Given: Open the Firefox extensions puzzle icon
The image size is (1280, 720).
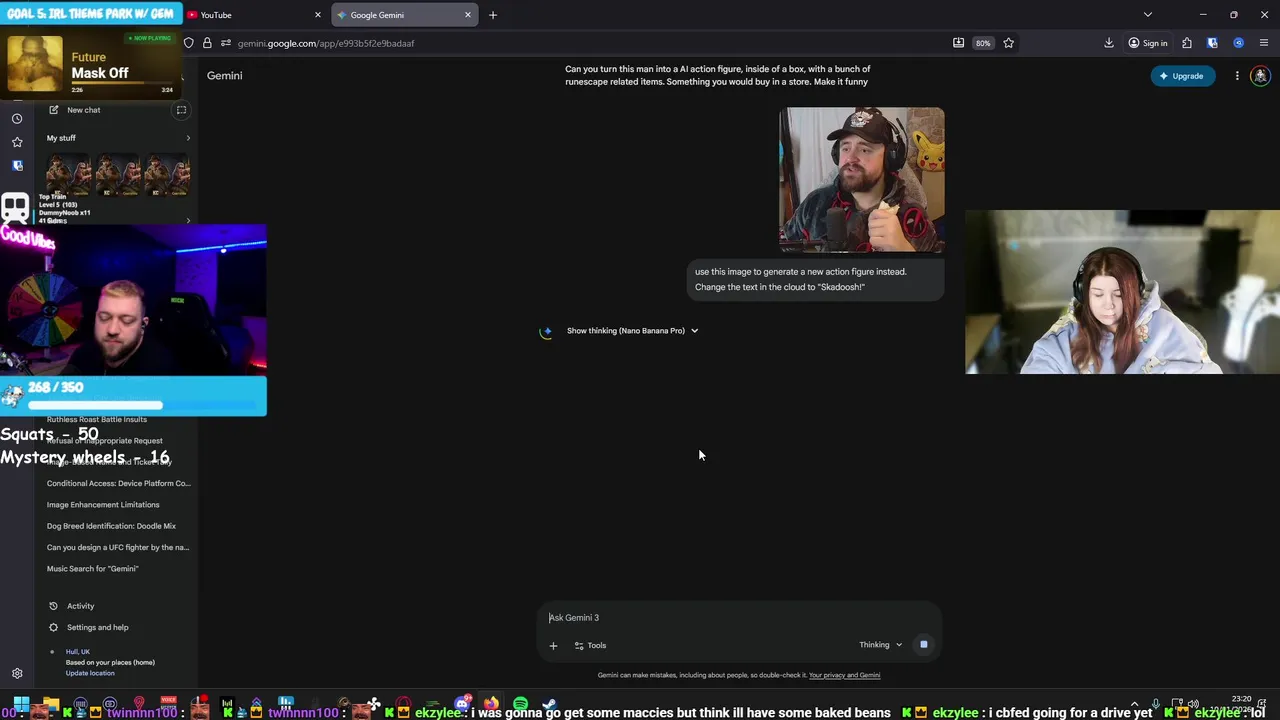Looking at the screenshot, I should click(1187, 43).
